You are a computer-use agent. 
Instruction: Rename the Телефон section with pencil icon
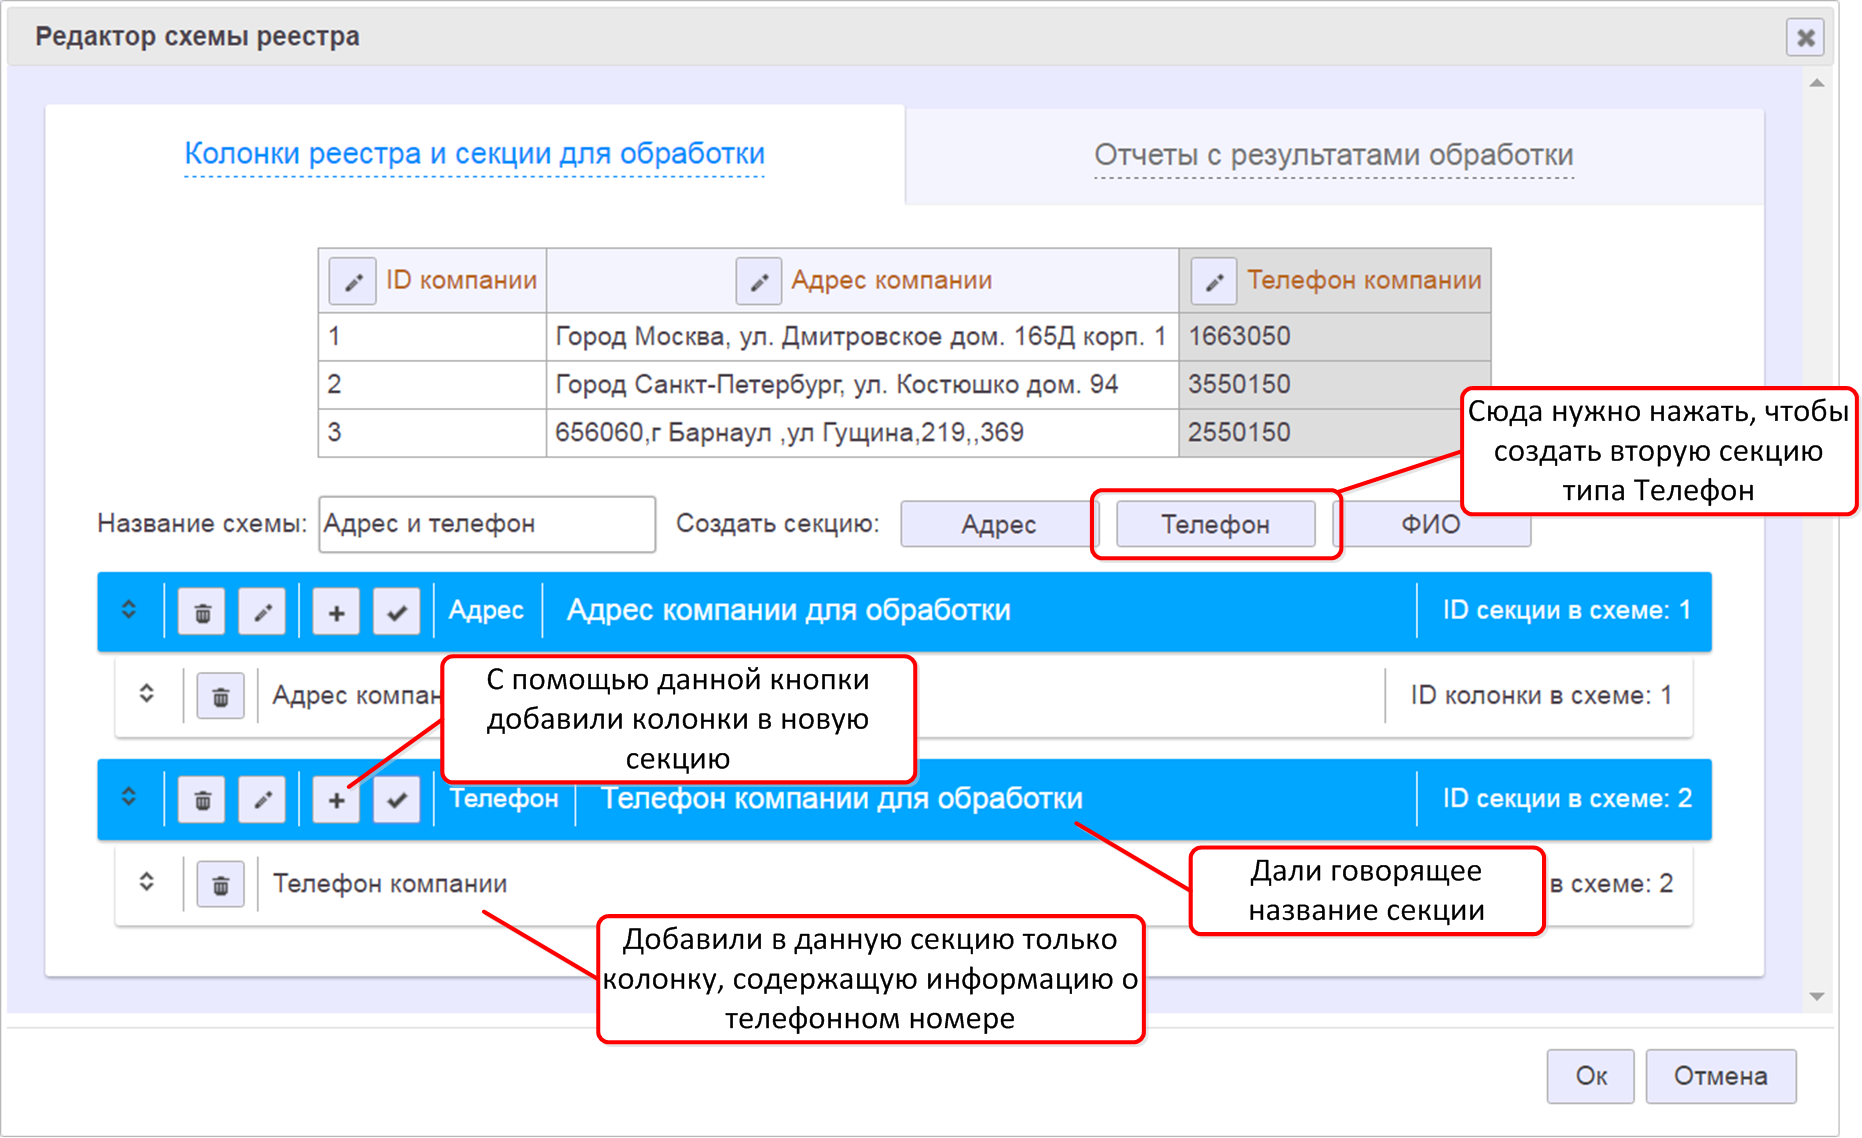263,800
